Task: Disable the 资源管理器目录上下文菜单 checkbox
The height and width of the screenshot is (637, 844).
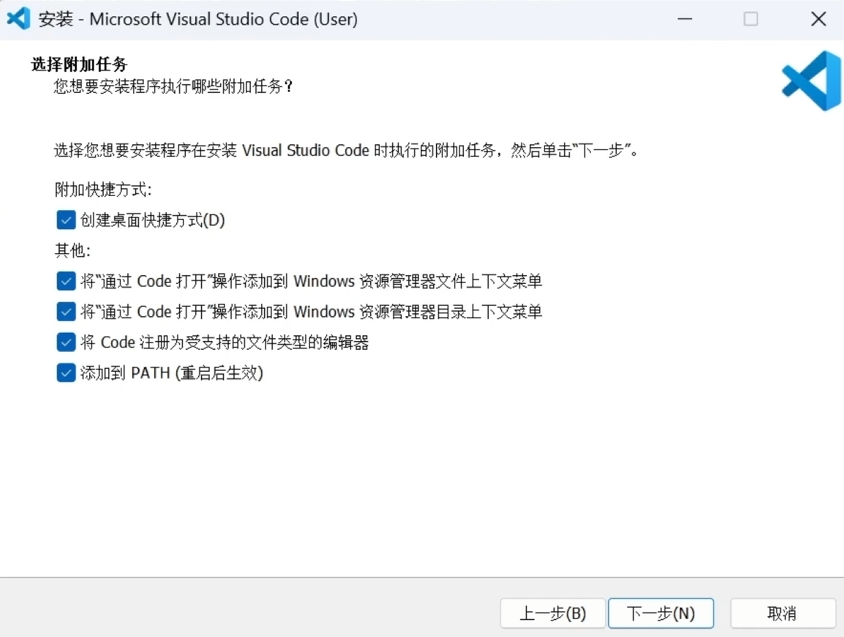Action: [x=66, y=312]
